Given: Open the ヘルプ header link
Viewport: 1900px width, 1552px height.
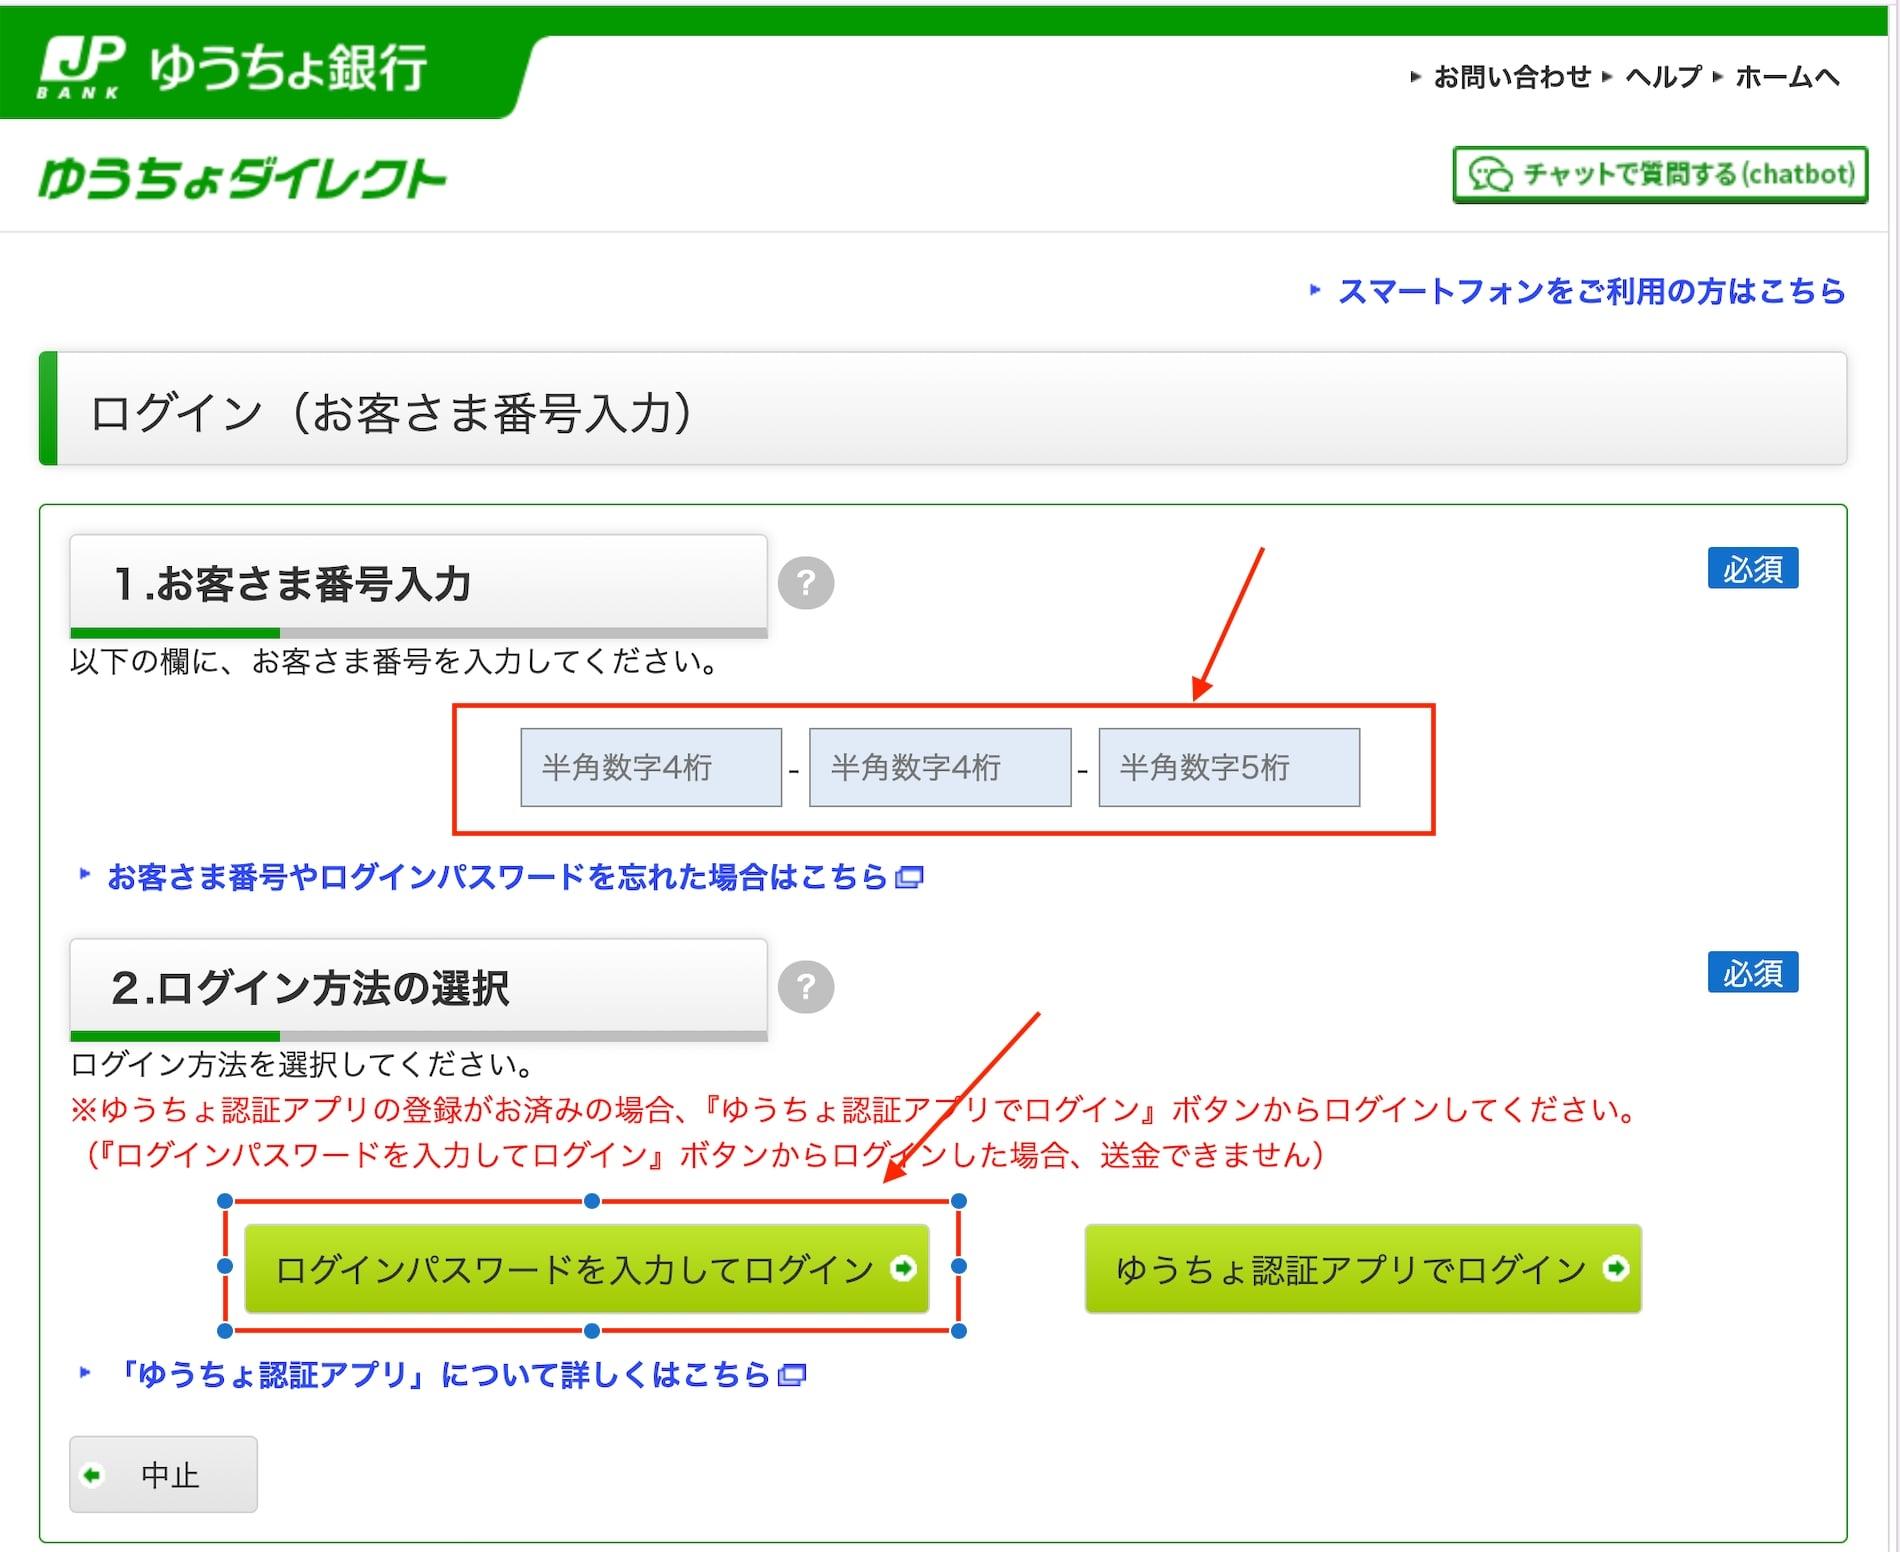Looking at the screenshot, I should (x=1663, y=77).
